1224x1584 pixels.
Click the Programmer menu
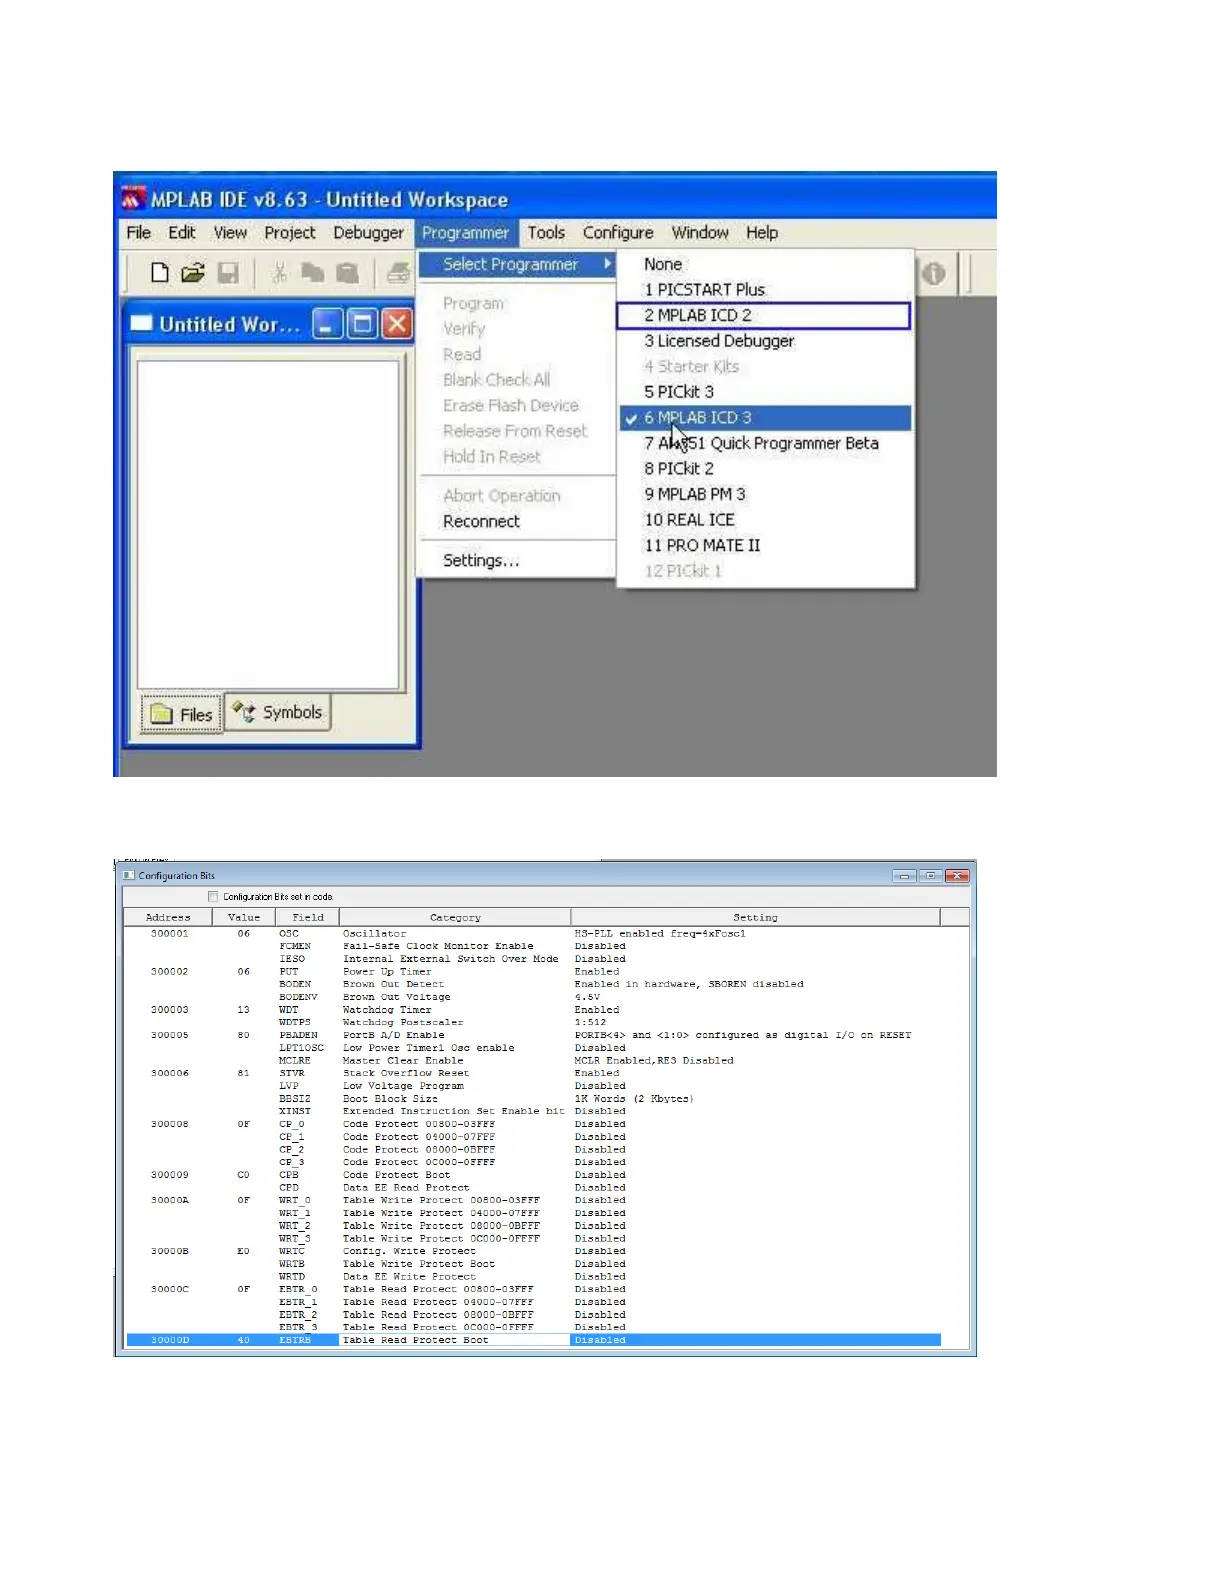coord(465,232)
